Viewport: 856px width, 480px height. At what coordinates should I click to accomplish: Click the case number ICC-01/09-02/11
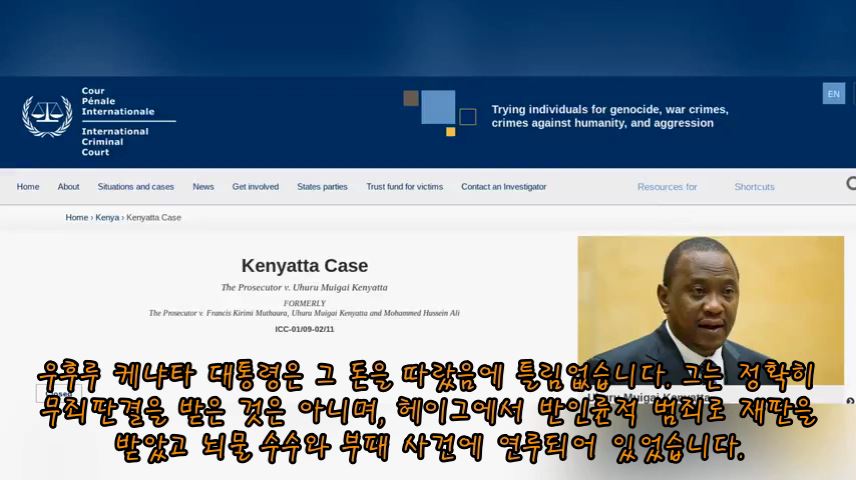click(305, 329)
